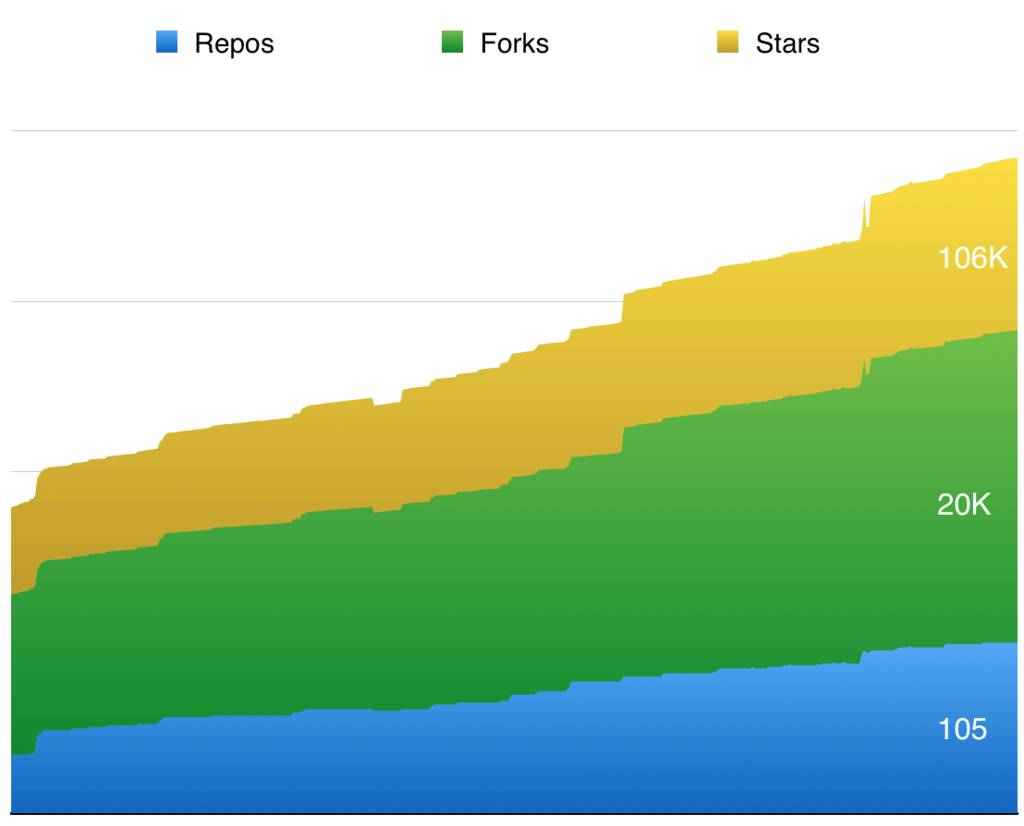Select the middle horizontal gridline
Screen dimensions: 1024x826
300,301
